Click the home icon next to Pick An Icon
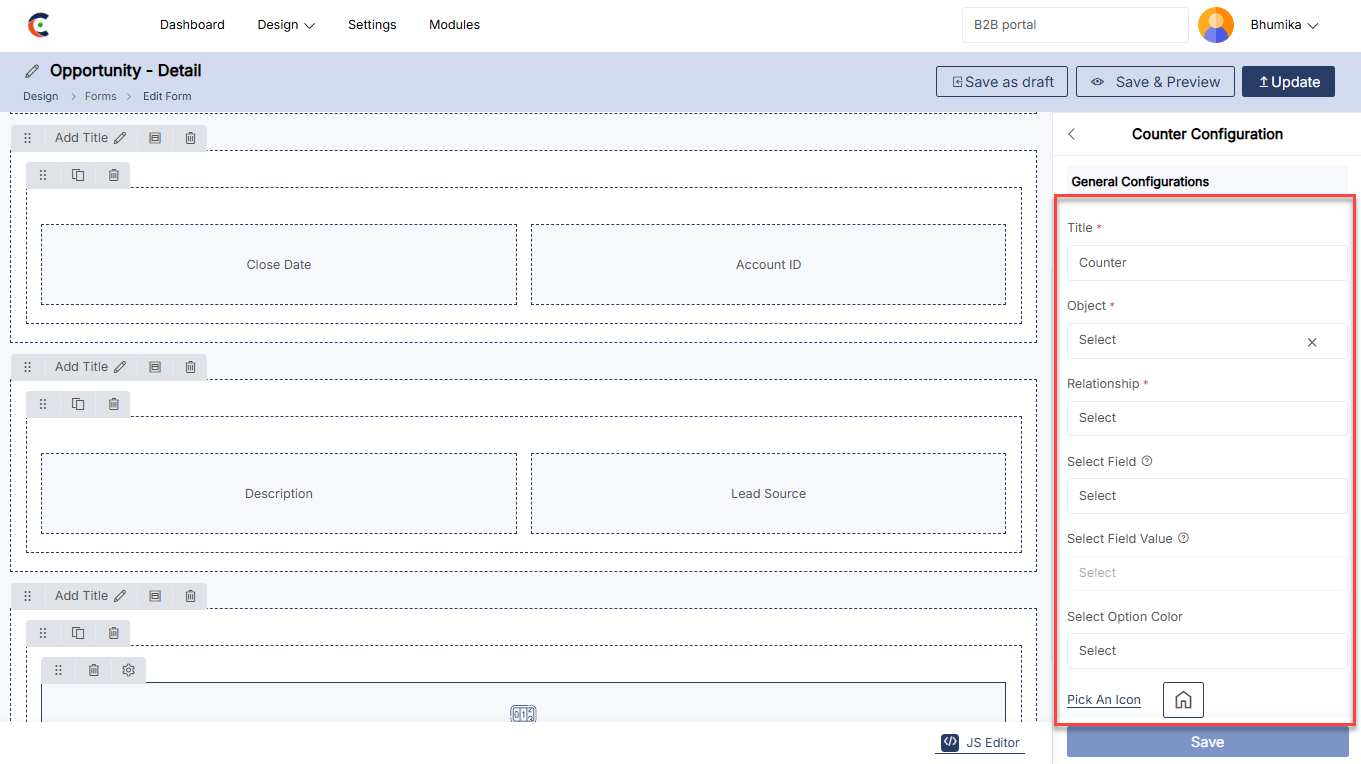 point(1183,700)
